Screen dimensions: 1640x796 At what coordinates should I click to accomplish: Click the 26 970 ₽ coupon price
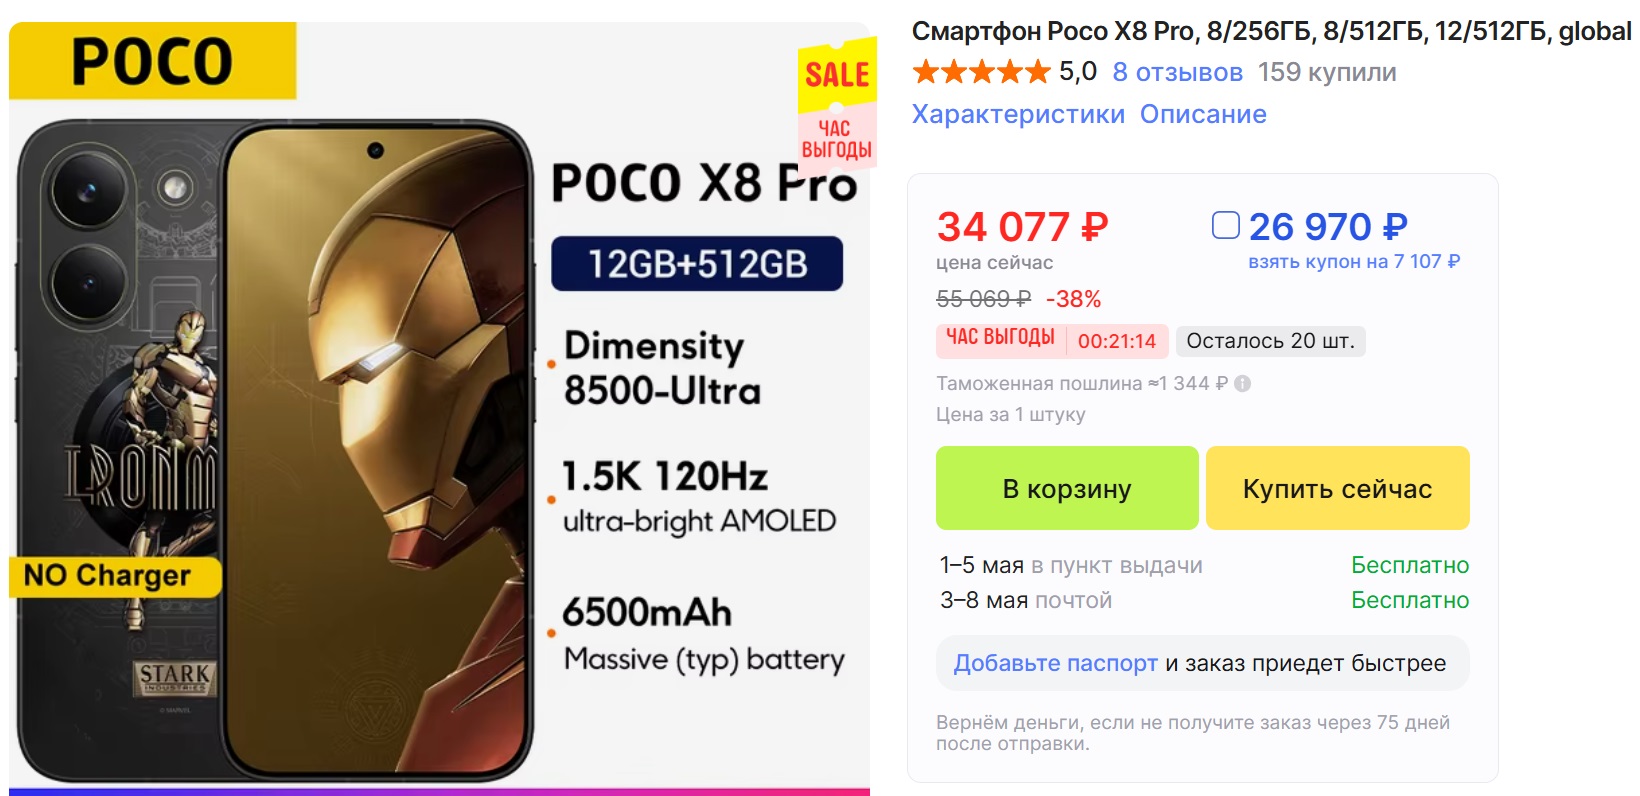pos(1328,227)
